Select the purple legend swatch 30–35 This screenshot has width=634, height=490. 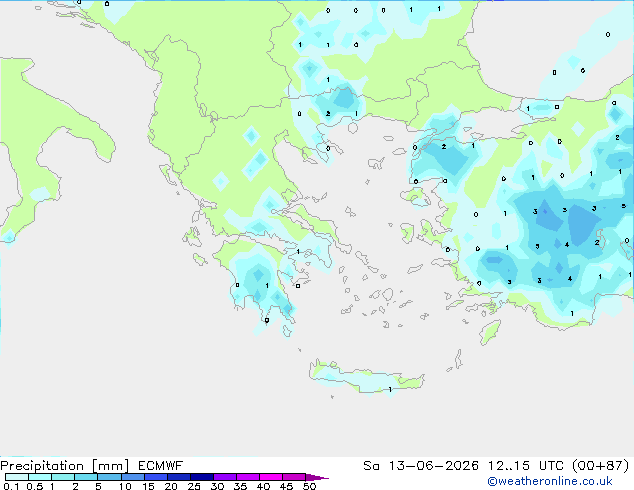224,477
